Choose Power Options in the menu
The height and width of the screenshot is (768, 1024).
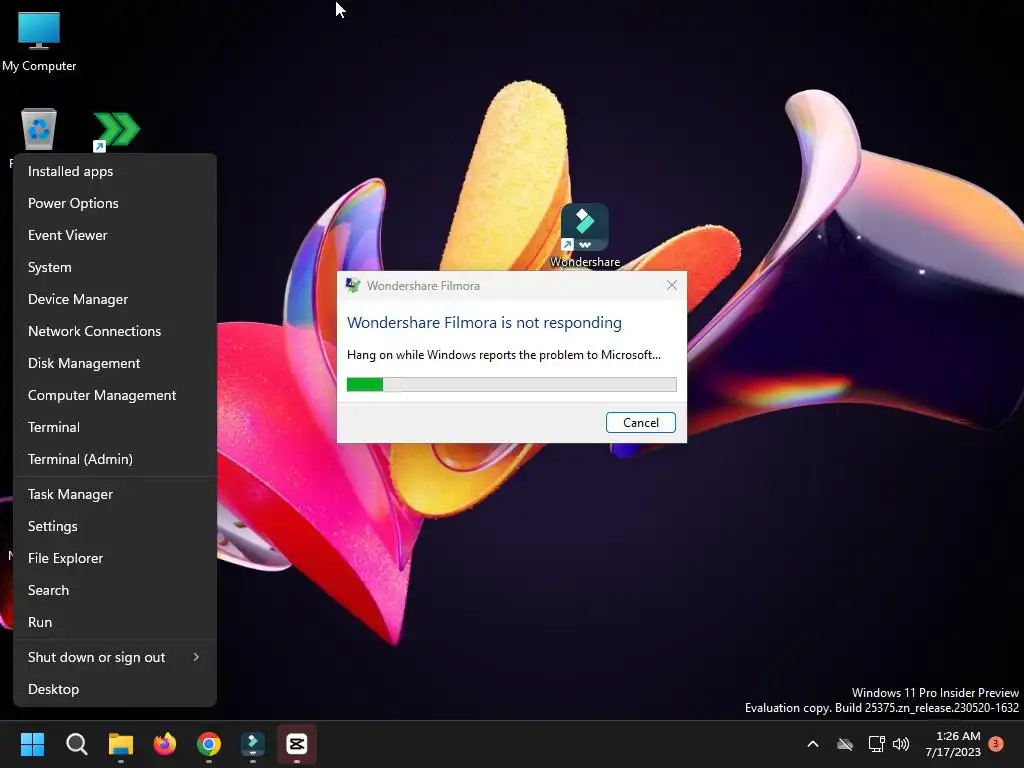tap(115, 203)
